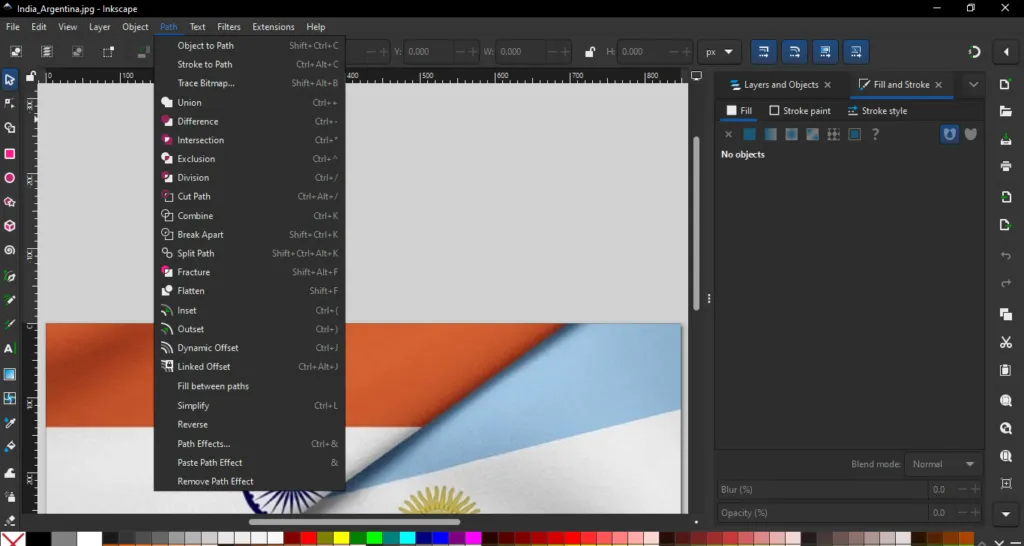Viewport: 1024px width, 546px height.
Task: Toggle the guides lock at ruler corner
Action: click(x=30, y=76)
